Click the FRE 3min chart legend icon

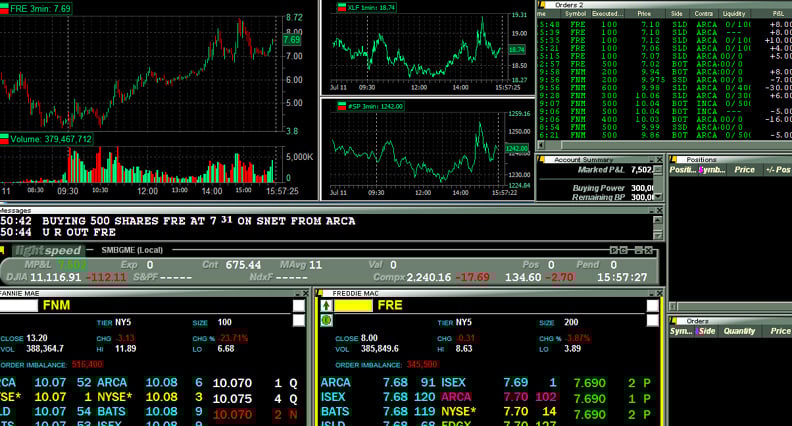[4, 9]
